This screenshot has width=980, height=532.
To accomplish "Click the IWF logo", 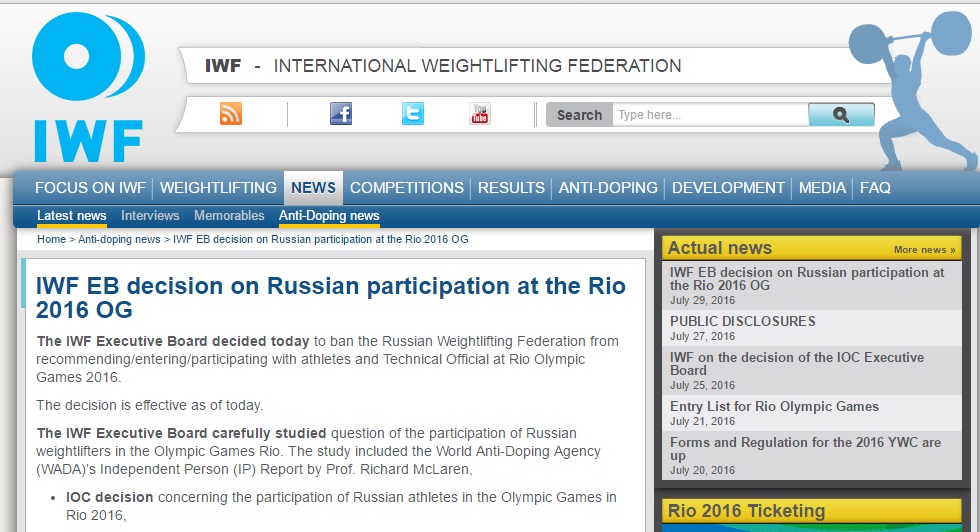I will [88, 88].
